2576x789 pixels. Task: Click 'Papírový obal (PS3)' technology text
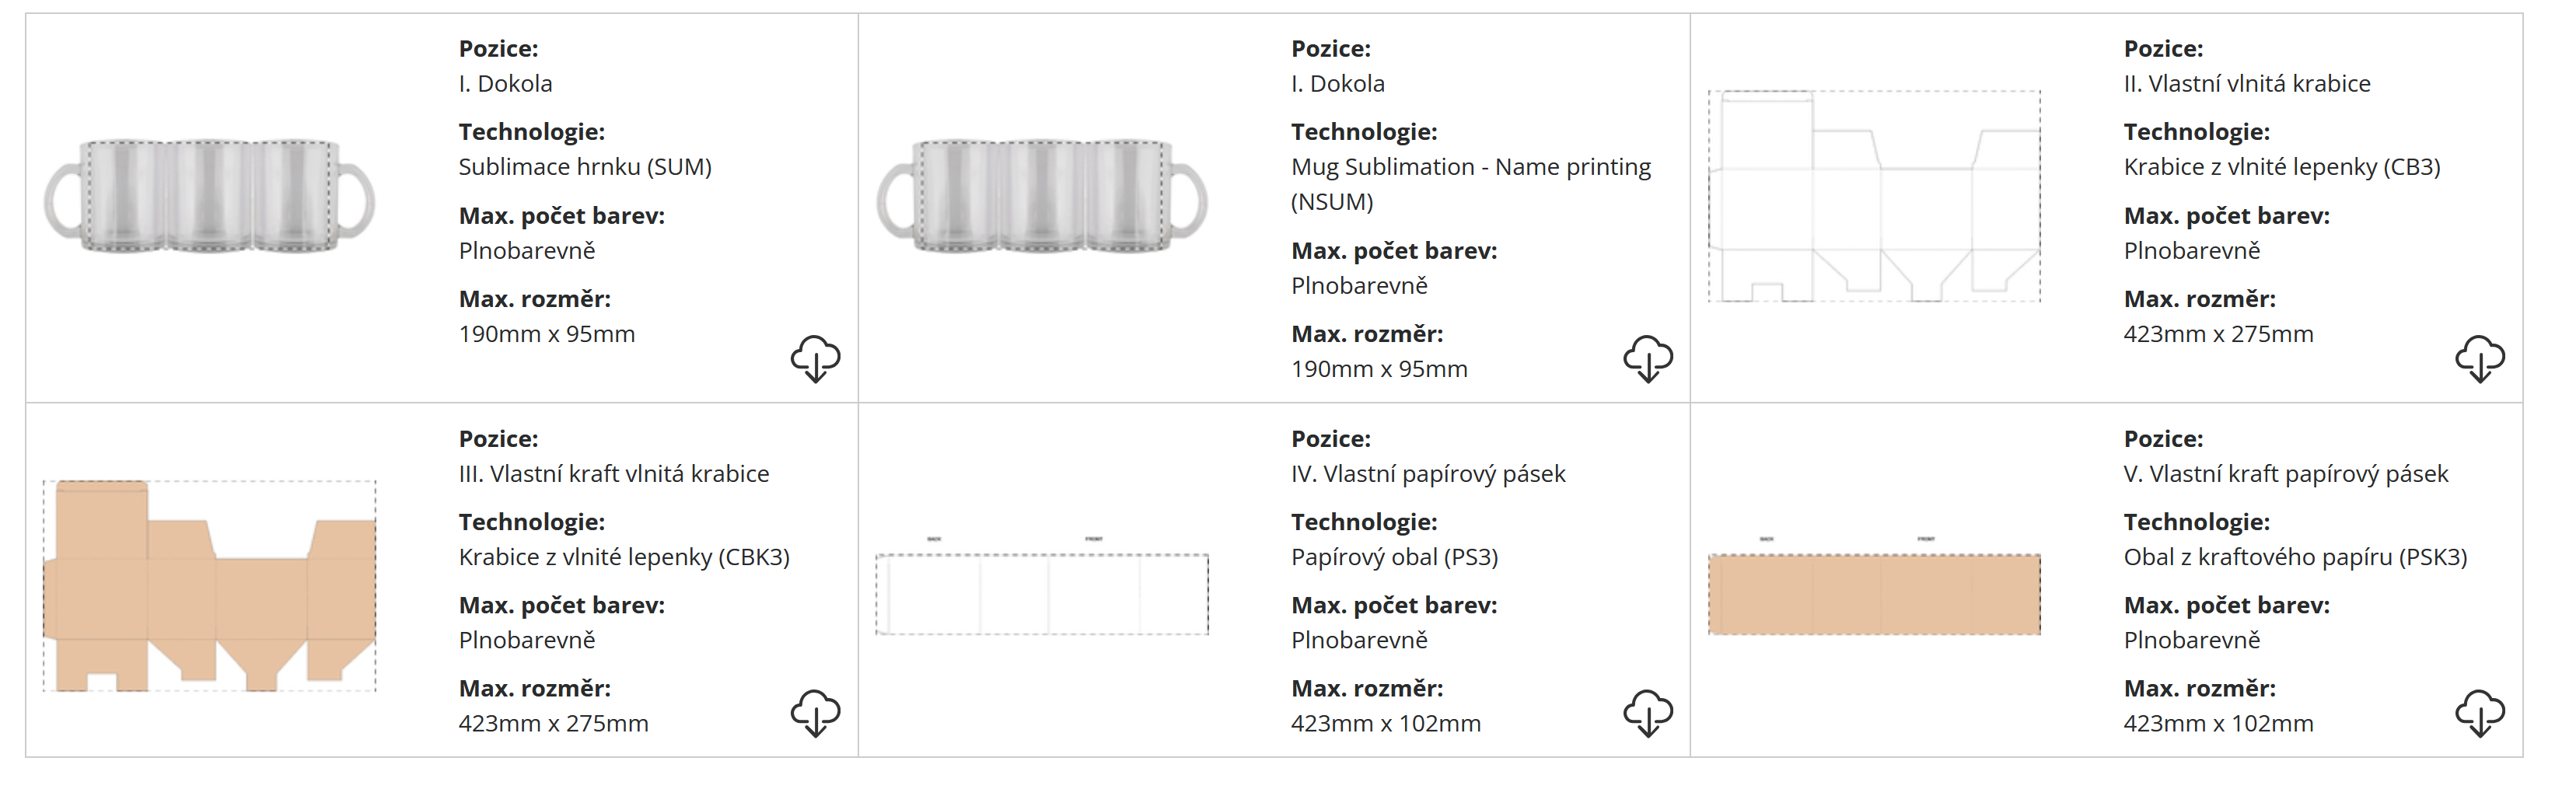point(1394,557)
